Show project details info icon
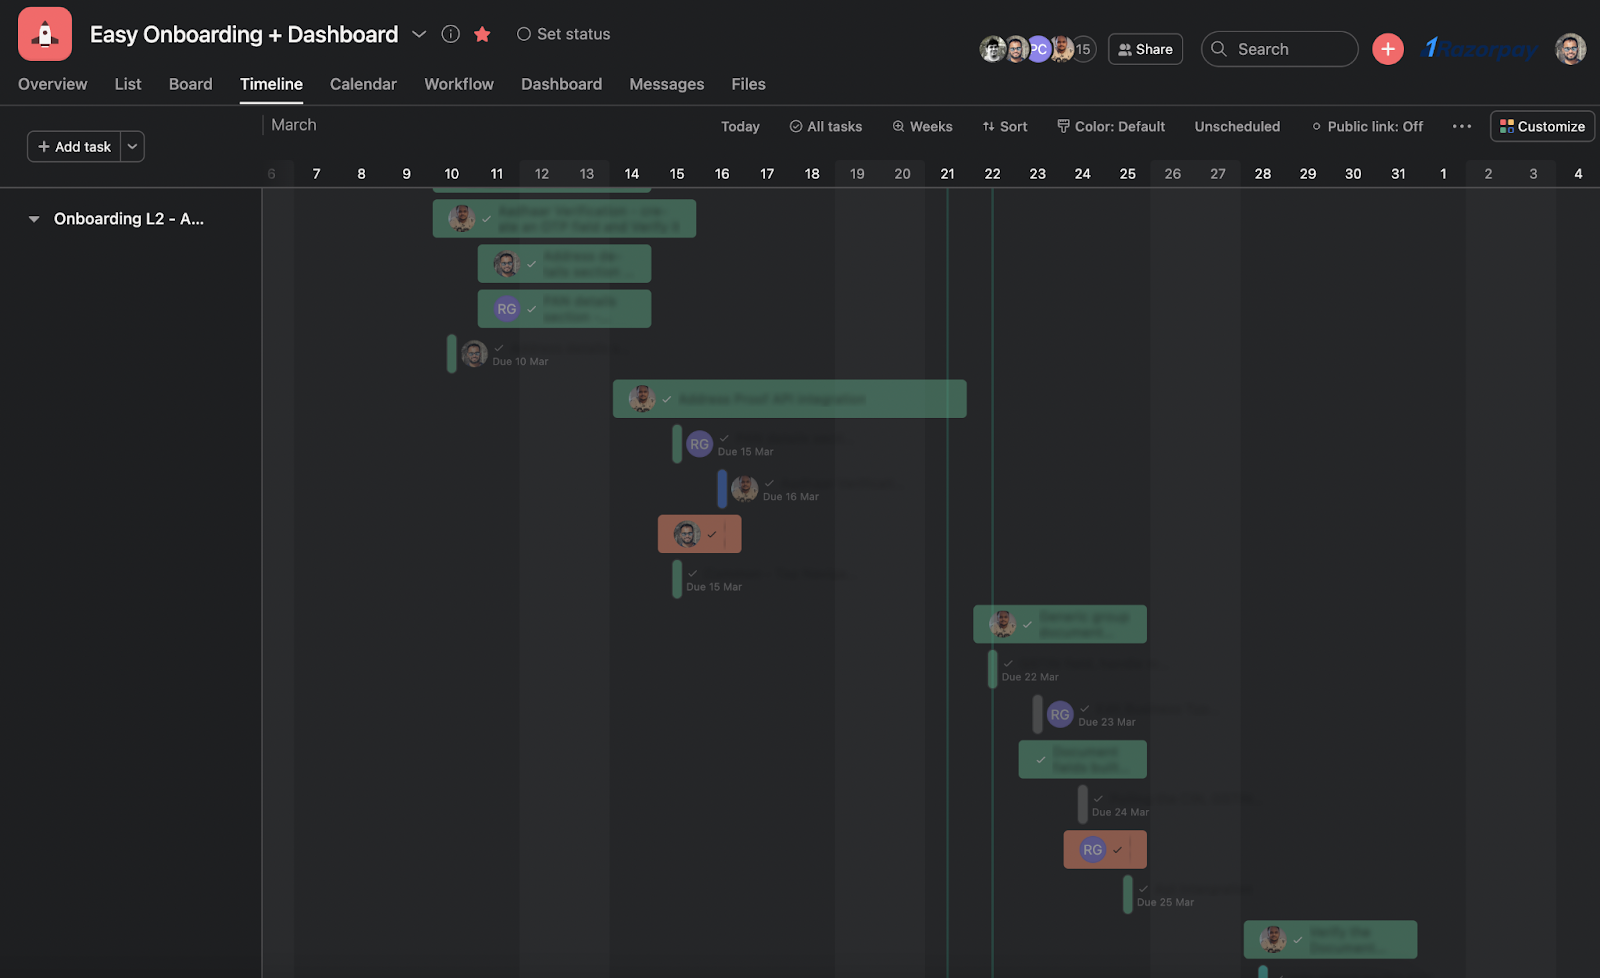This screenshot has width=1600, height=978. [451, 34]
